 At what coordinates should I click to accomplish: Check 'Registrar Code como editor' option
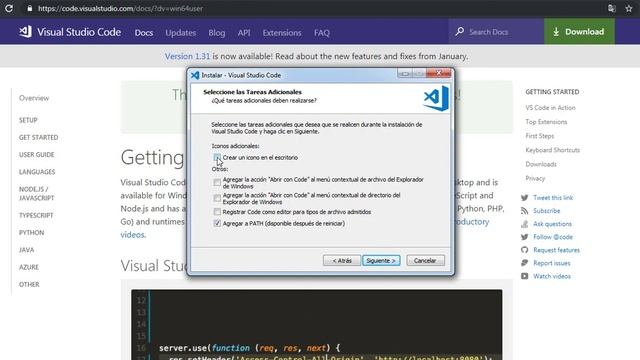coord(217,212)
